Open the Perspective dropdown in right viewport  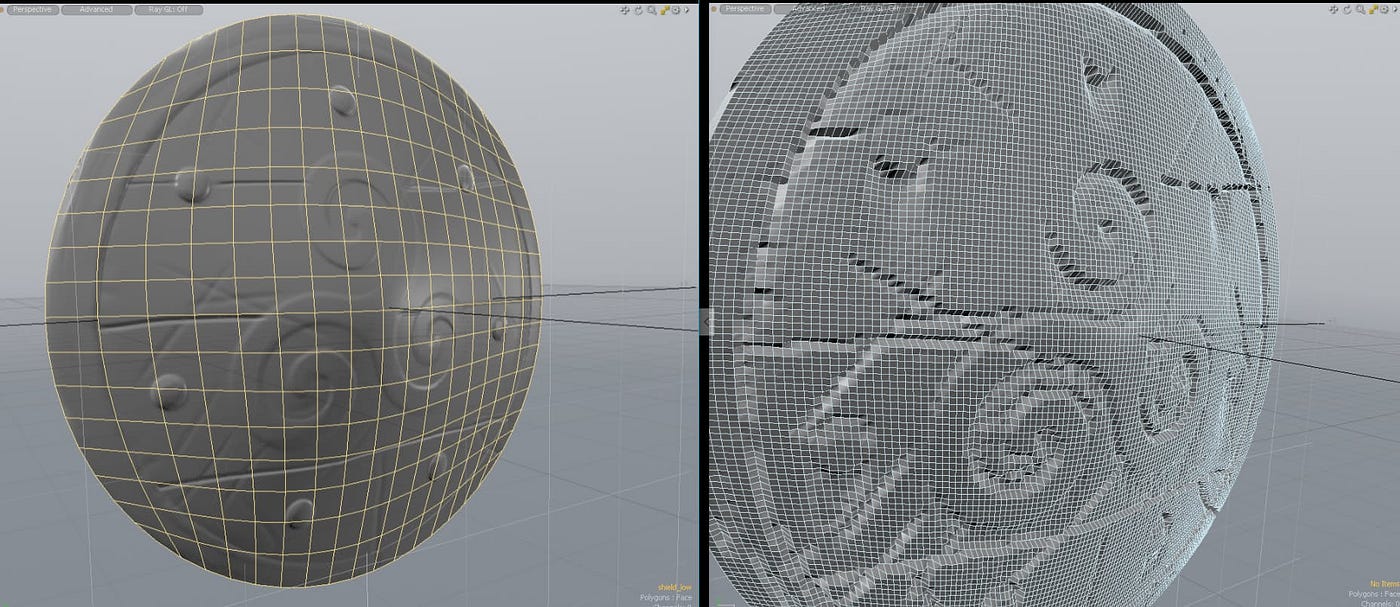coord(744,8)
